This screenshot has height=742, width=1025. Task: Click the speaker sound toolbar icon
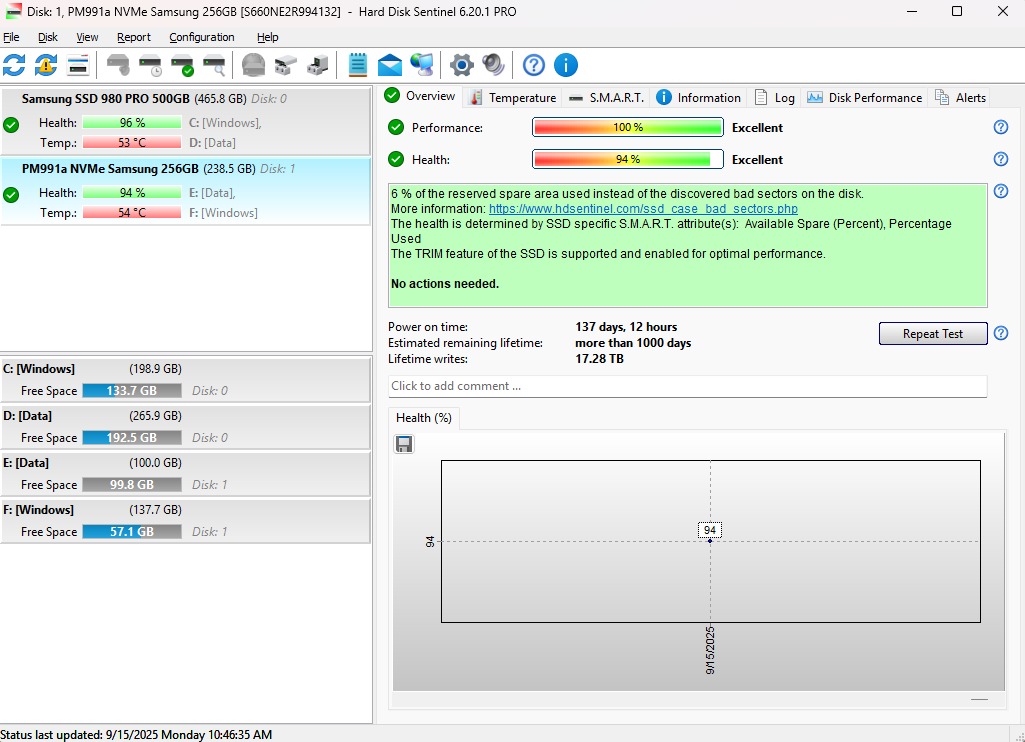pyautogui.click(x=494, y=65)
